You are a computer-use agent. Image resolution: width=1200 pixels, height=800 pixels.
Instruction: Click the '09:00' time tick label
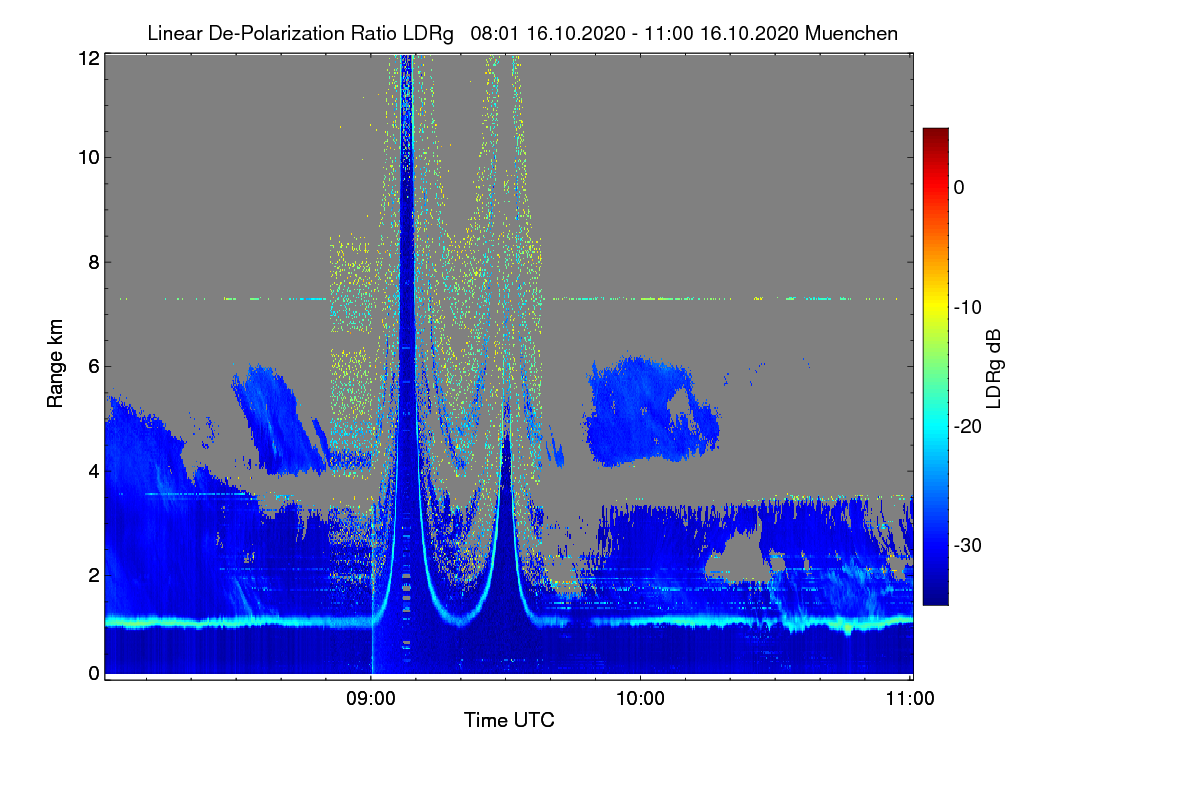(x=371, y=698)
